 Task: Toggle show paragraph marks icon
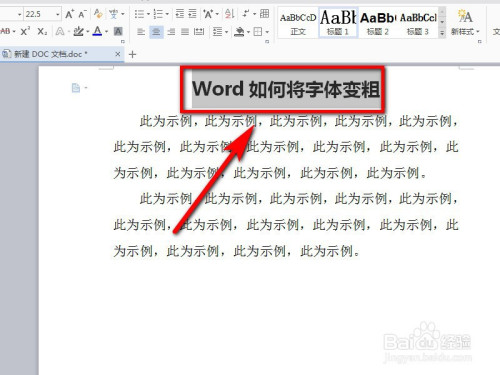[246, 14]
